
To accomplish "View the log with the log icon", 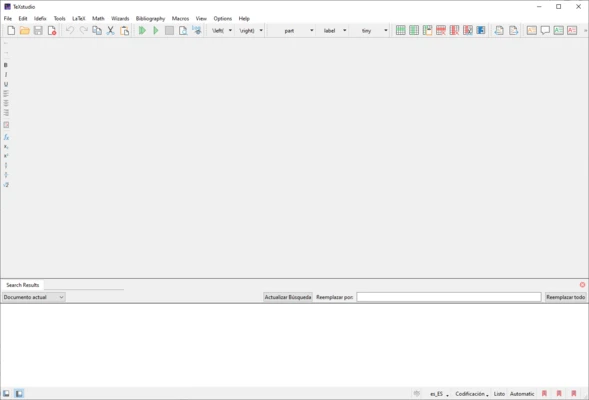I will pos(196,30).
